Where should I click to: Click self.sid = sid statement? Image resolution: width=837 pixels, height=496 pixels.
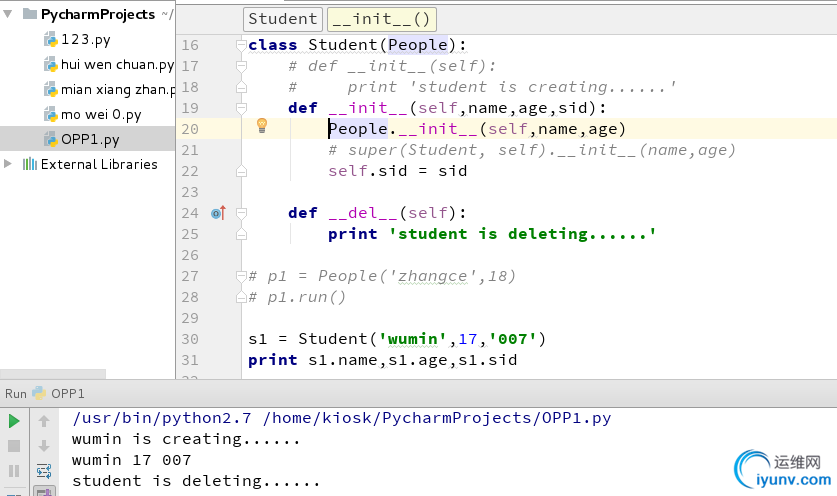(398, 171)
